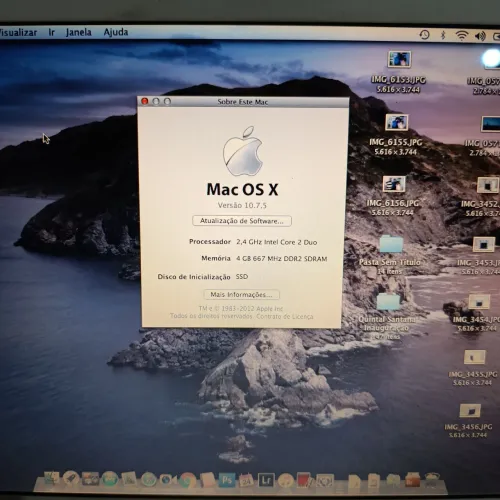
Task: Close the Sobre Este Mac window
Action: 145,101
